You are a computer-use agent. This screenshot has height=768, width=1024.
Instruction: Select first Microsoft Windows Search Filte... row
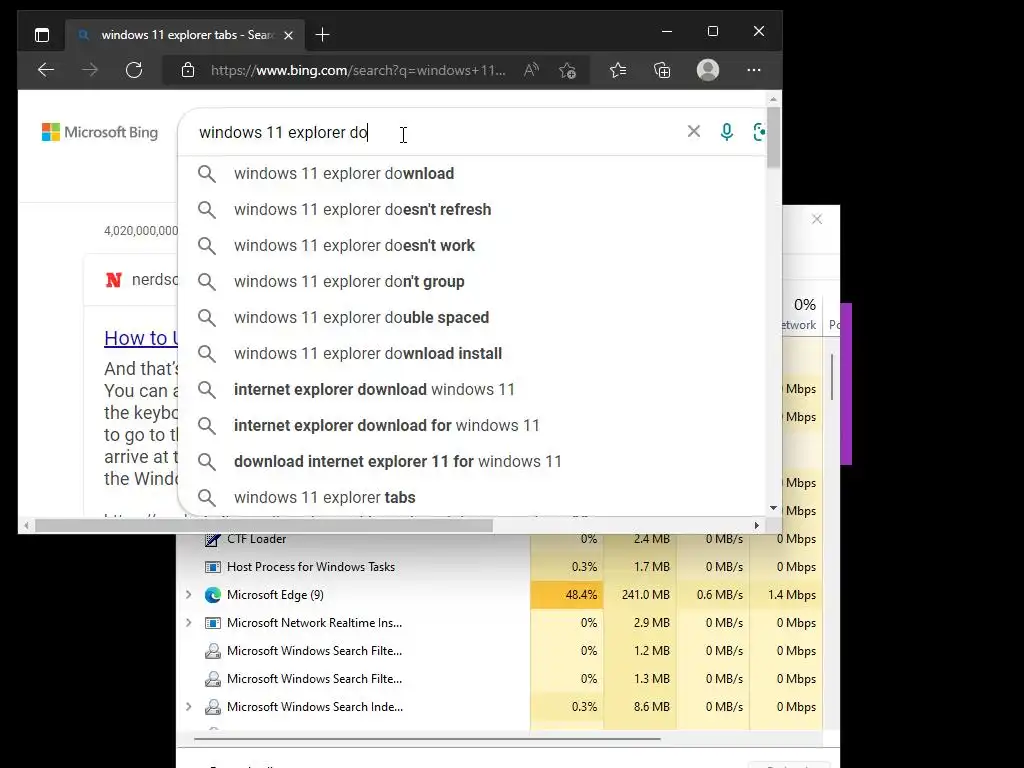point(500,650)
